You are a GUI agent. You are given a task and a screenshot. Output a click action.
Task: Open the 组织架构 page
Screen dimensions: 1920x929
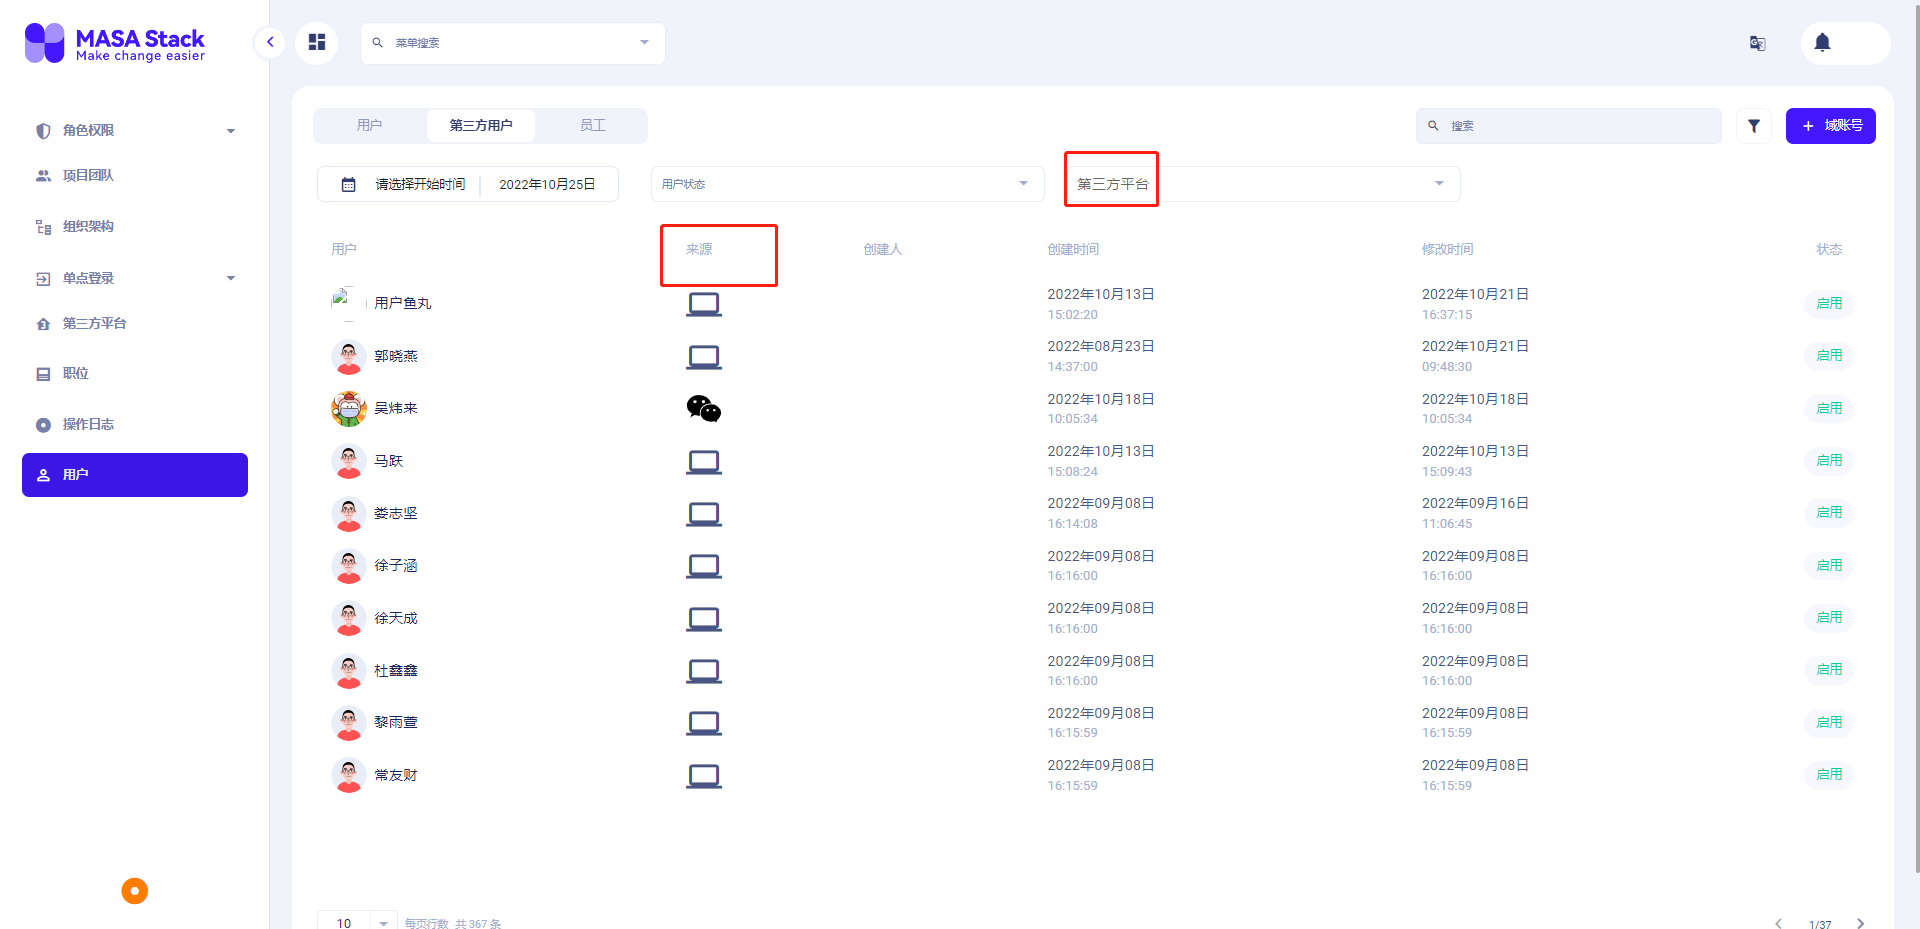89,226
